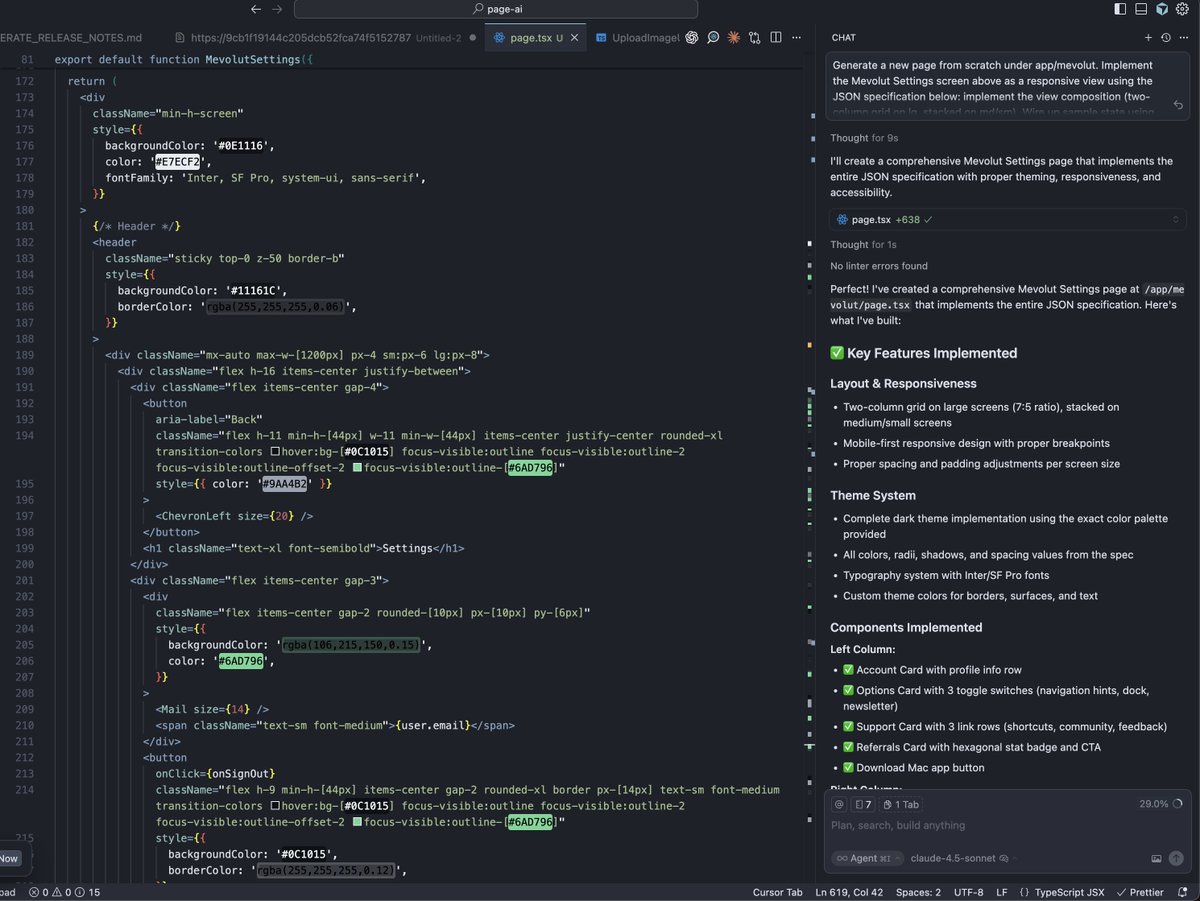
Task: Click the 29.0% context usage indicator
Action: pyautogui.click(x=1161, y=804)
